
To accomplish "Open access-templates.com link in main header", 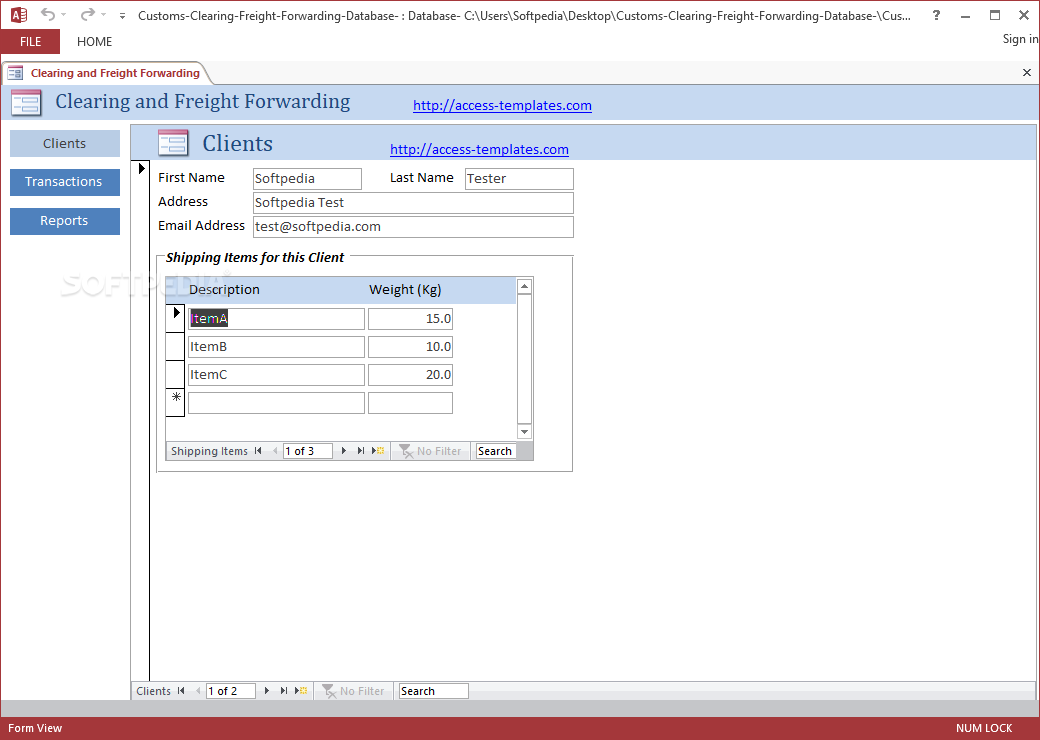I will 502,105.
